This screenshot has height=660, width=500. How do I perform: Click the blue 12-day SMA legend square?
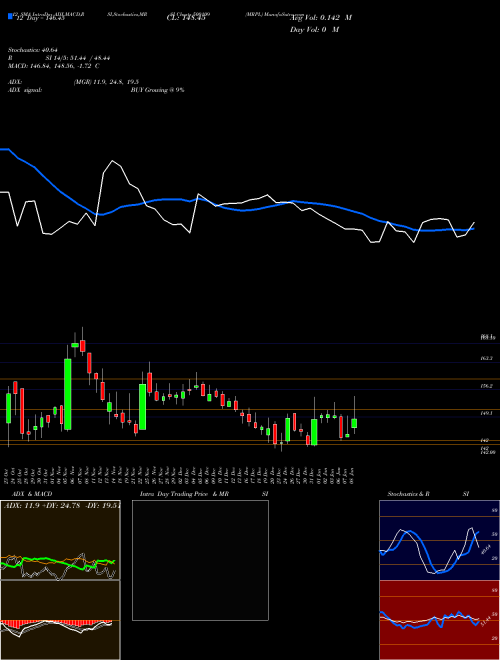[x=10, y=16]
